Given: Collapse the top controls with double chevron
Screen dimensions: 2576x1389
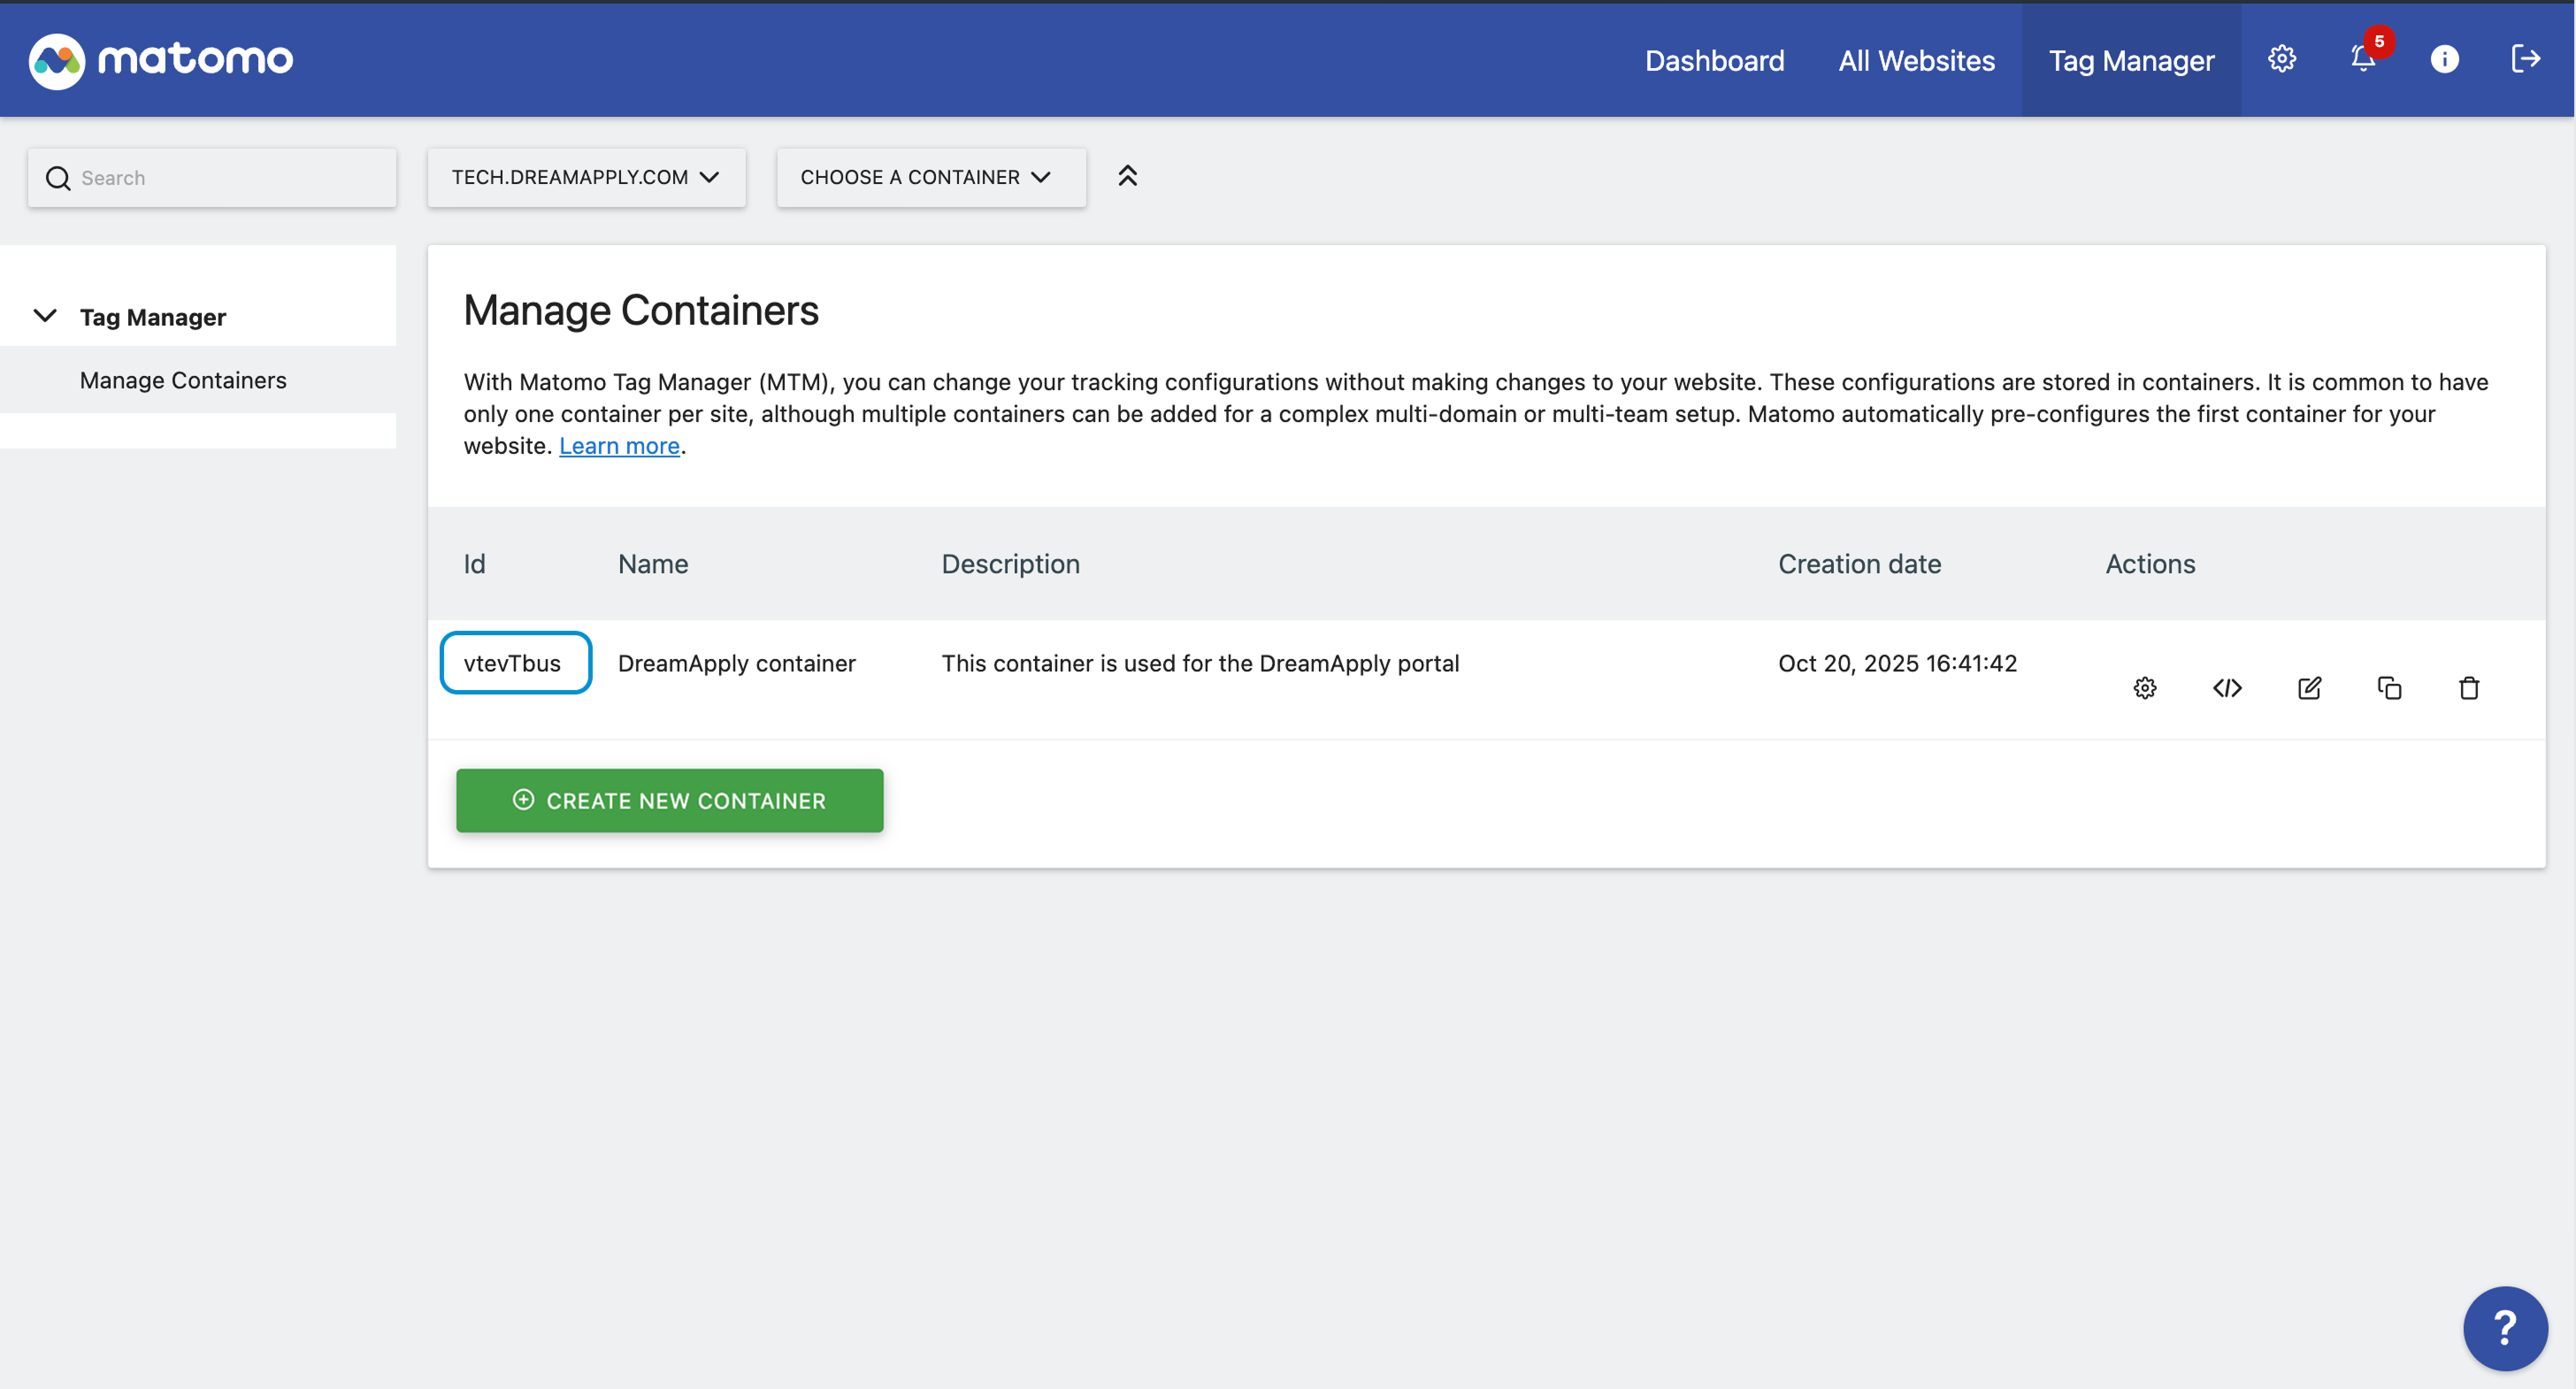Looking at the screenshot, I should pos(1128,176).
